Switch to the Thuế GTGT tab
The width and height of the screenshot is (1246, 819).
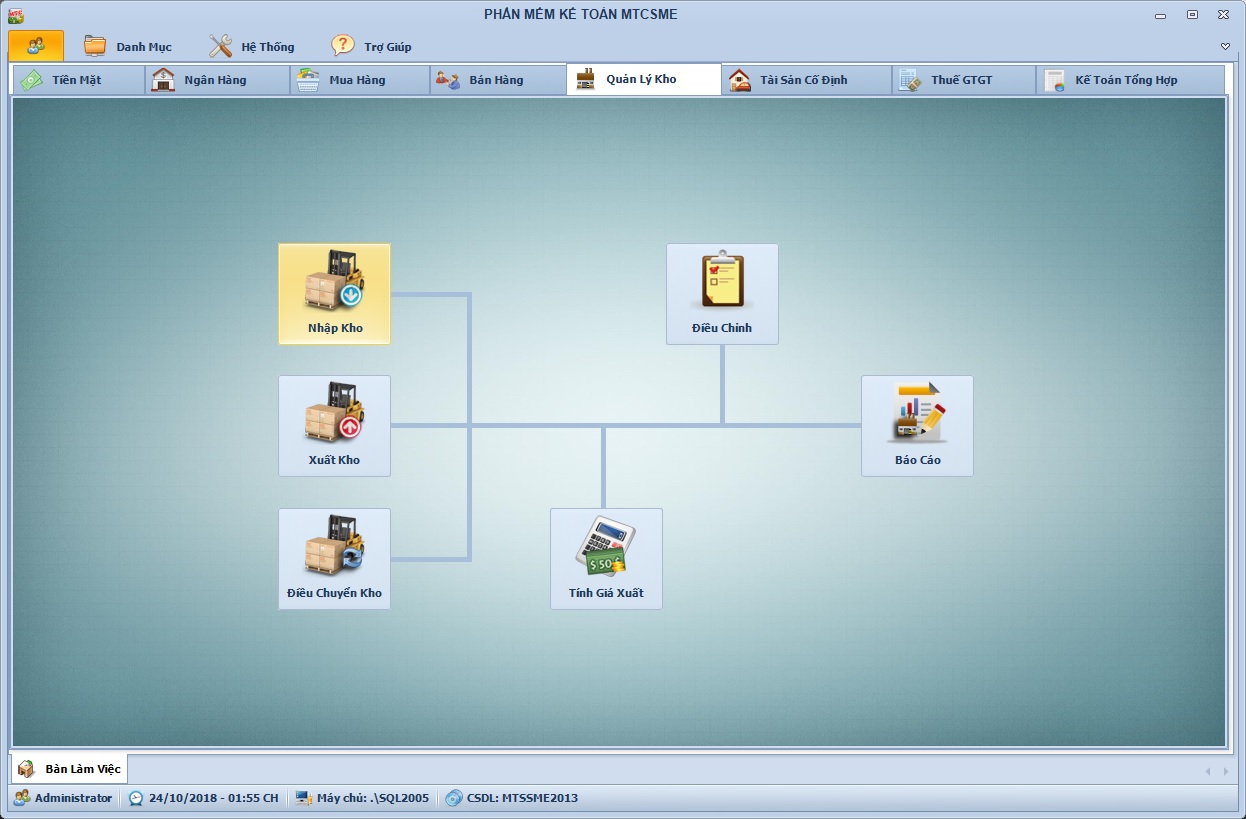[961, 80]
